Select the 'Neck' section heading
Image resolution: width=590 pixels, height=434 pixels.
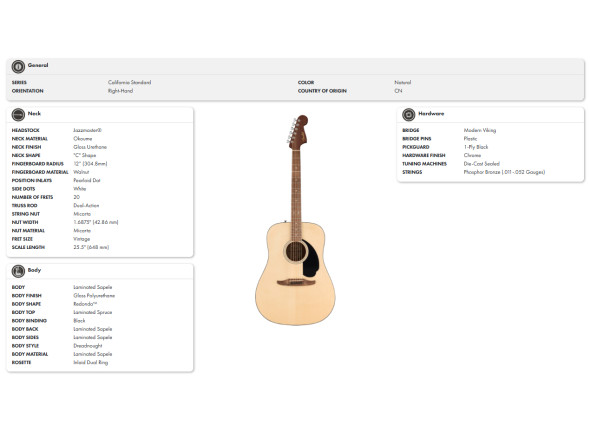tap(34, 113)
